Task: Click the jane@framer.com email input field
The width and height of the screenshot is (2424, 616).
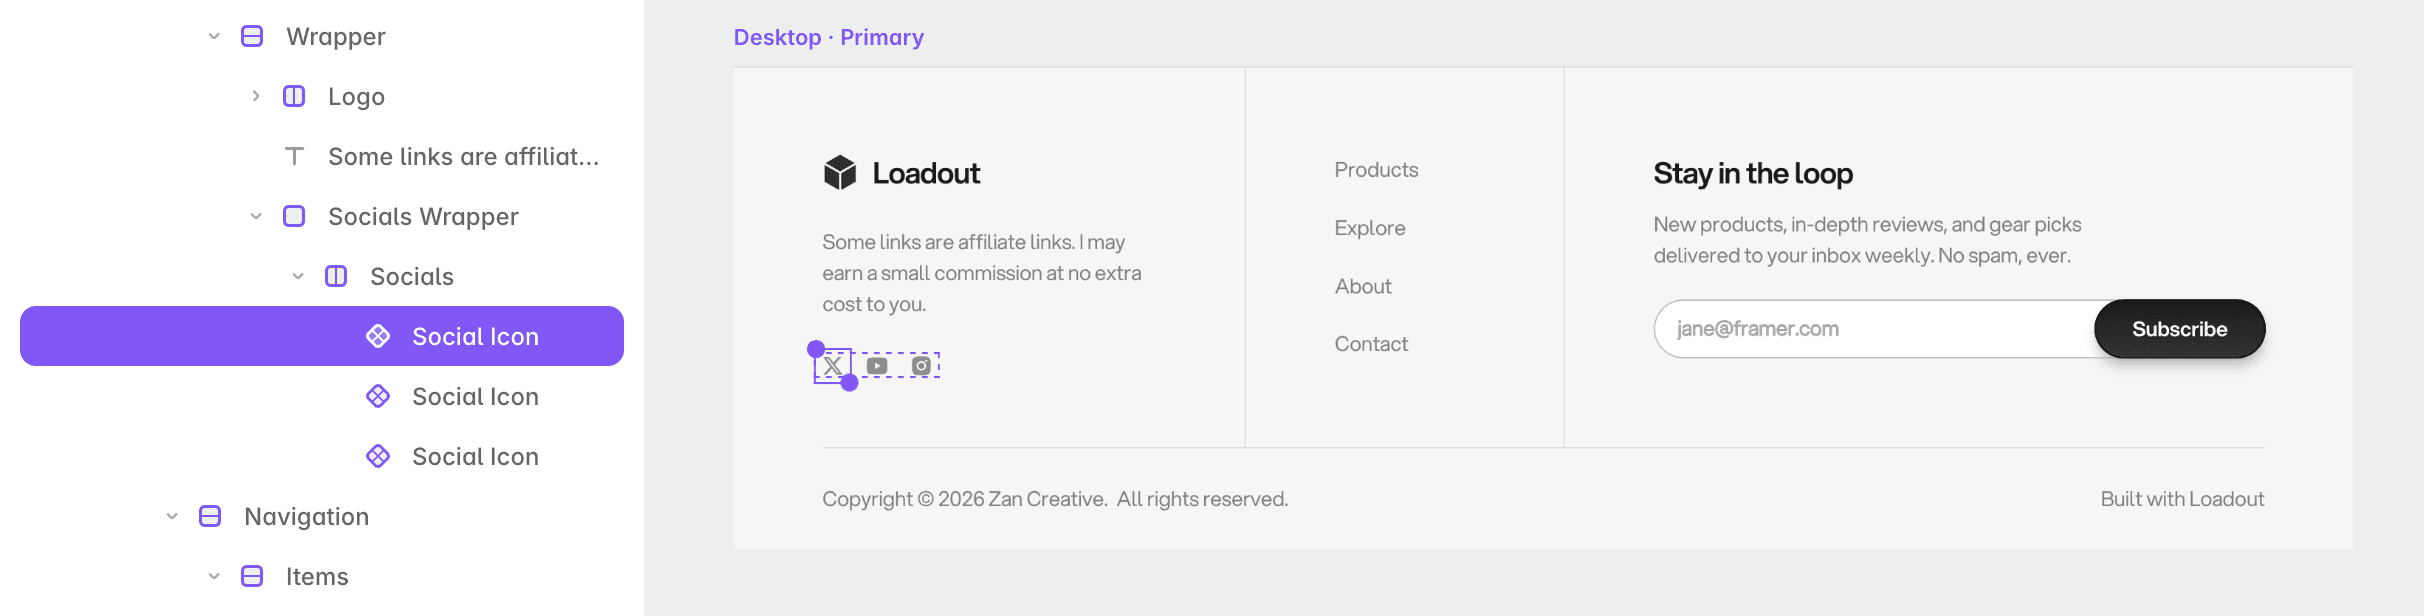Action: point(1875,329)
